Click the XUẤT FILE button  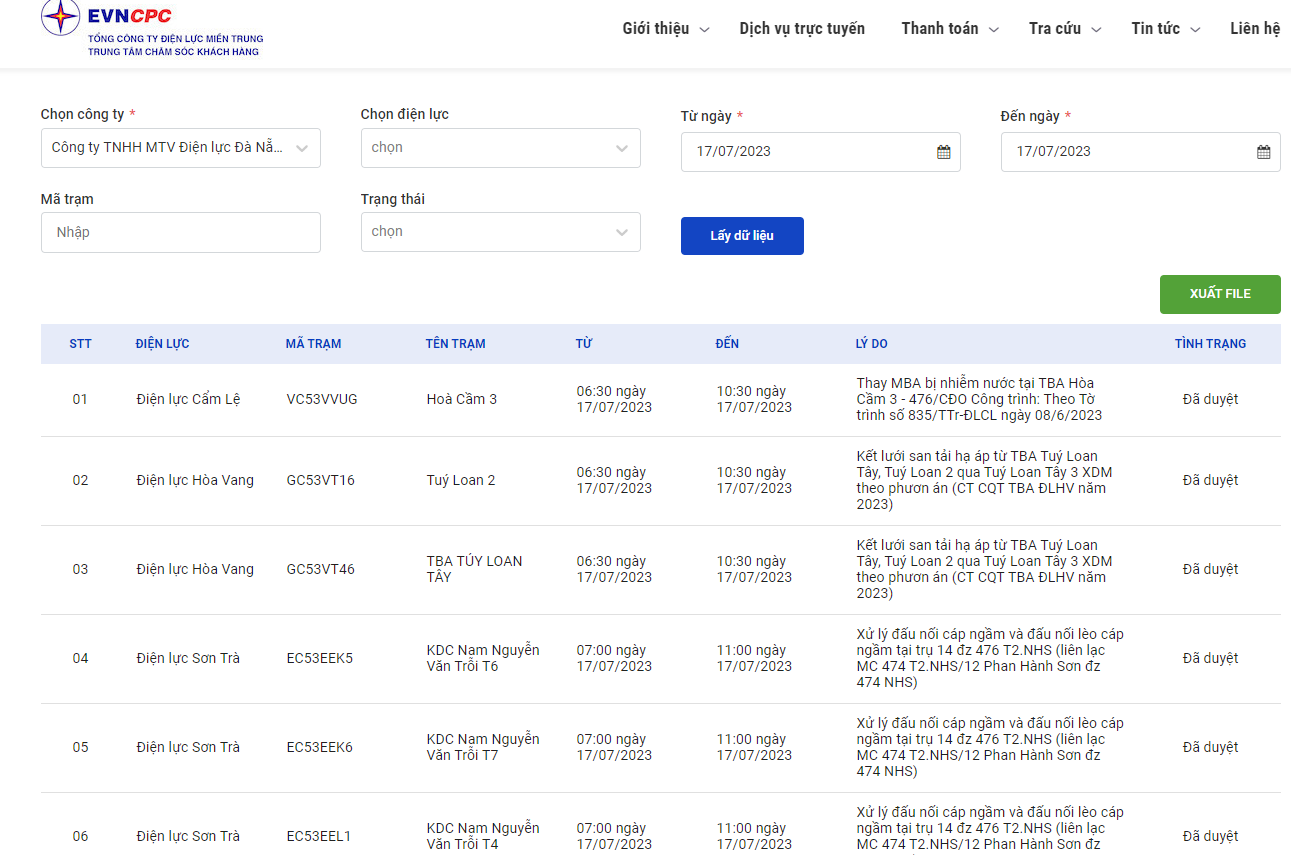pos(1220,294)
